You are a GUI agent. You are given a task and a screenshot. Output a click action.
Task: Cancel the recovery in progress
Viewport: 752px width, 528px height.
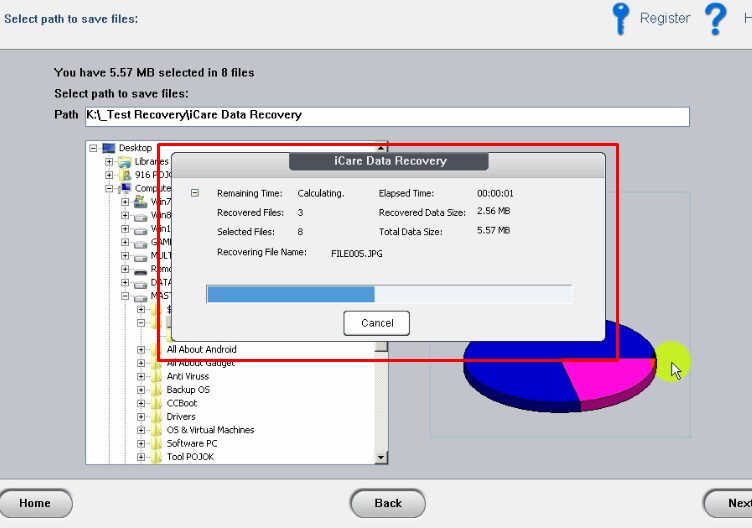[x=376, y=323]
